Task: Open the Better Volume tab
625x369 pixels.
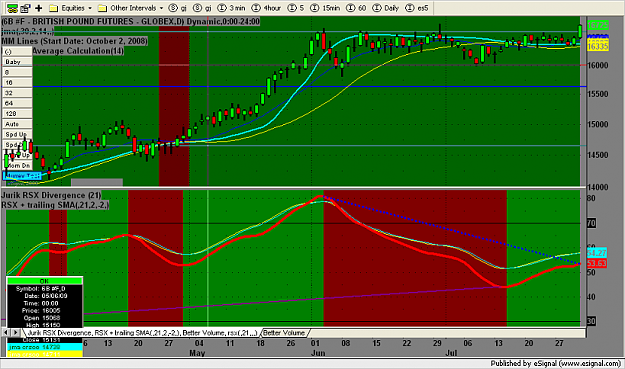Action: coord(284,333)
